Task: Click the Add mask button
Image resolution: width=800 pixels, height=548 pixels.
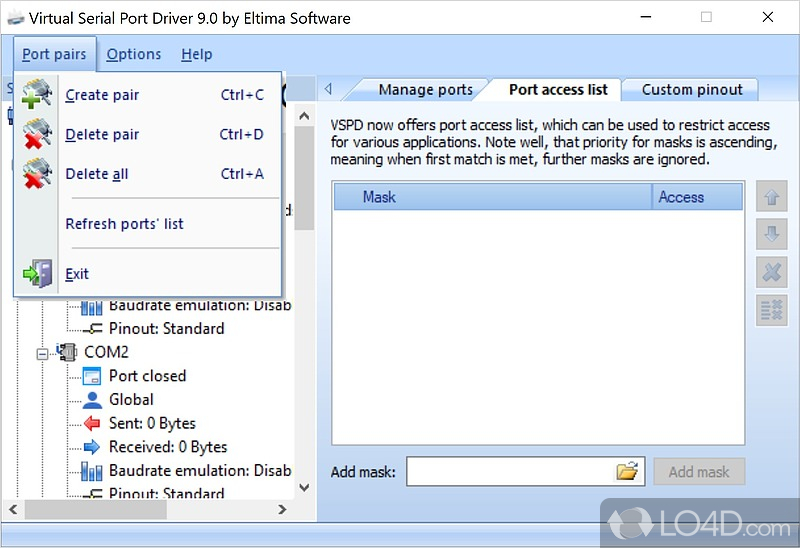Action: tap(699, 472)
